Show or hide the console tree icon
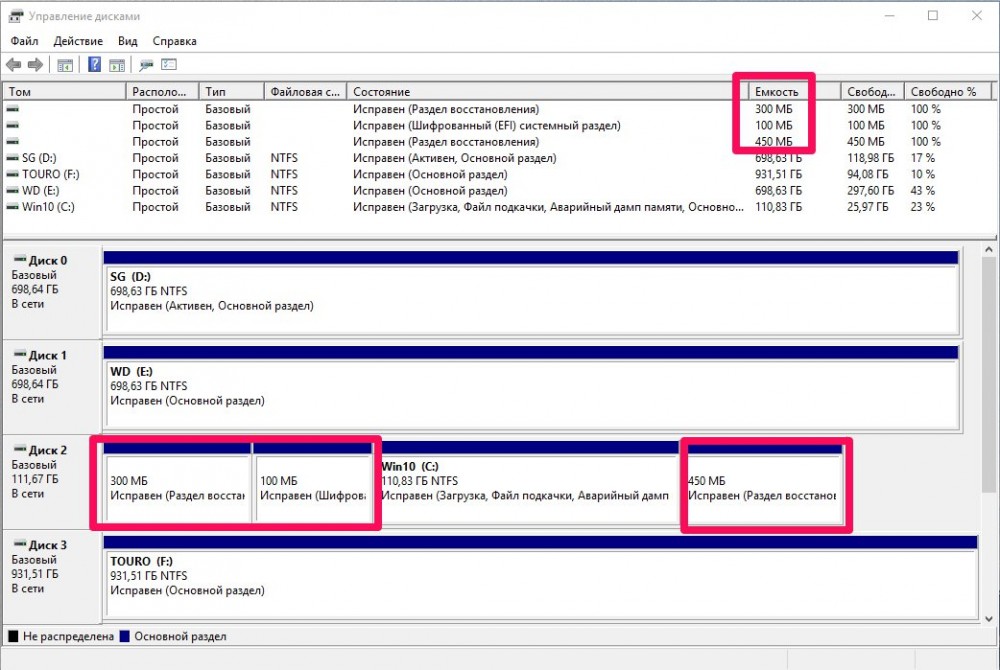The height and width of the screenshot is (670, 1000). pos(65,64)
